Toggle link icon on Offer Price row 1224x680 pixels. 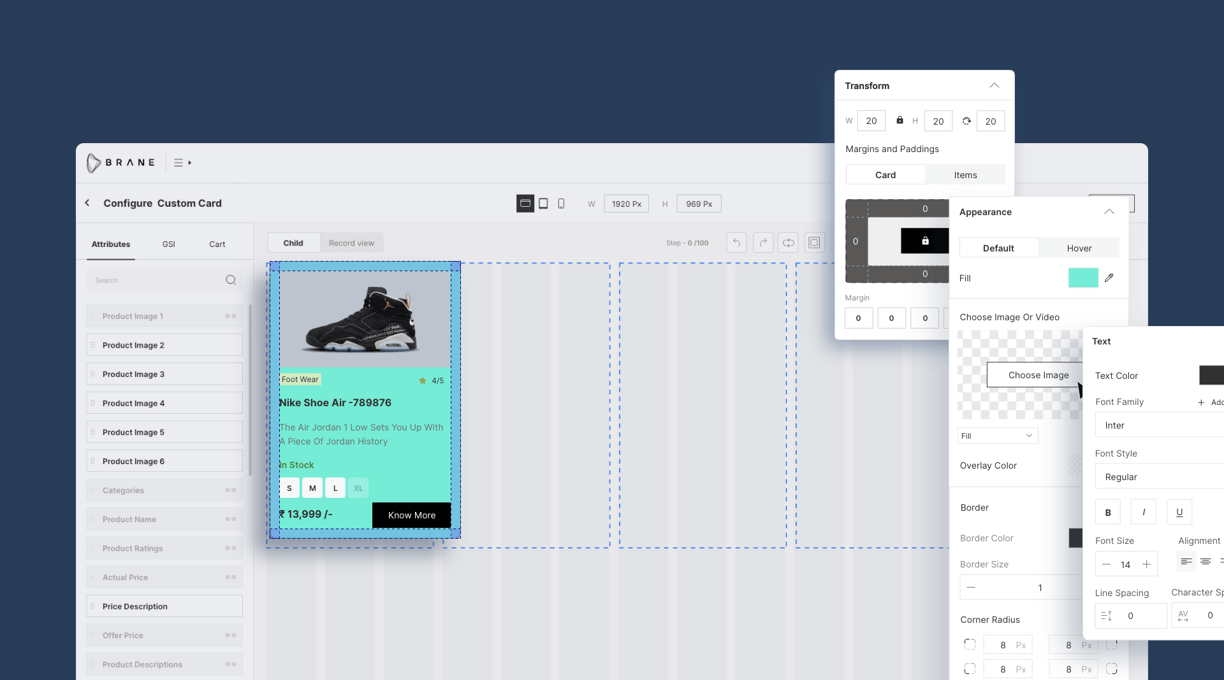(x=231, y=635)
